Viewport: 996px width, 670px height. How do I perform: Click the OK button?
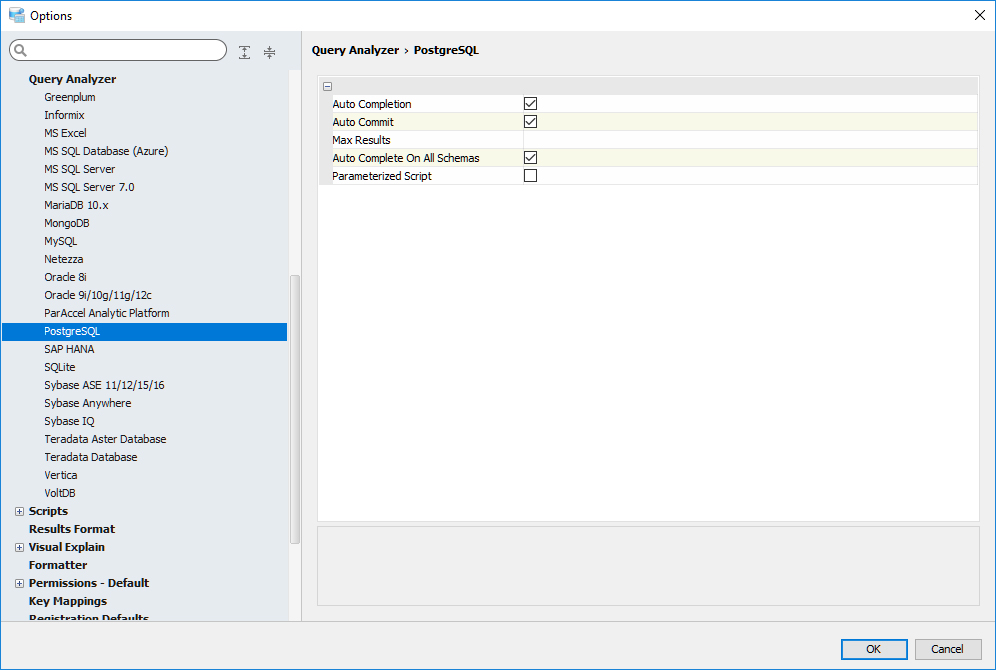pyautogui.click(x=874, y=649)
